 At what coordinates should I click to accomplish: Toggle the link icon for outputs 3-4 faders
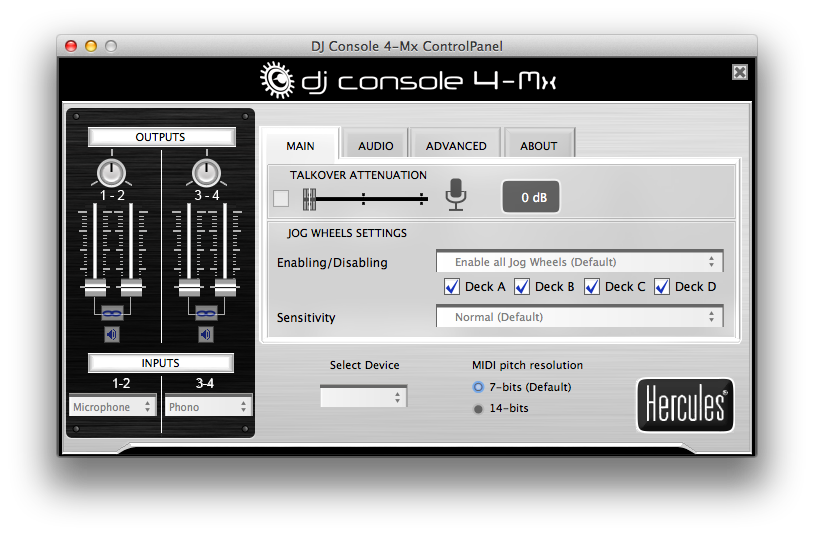point(206,313)
